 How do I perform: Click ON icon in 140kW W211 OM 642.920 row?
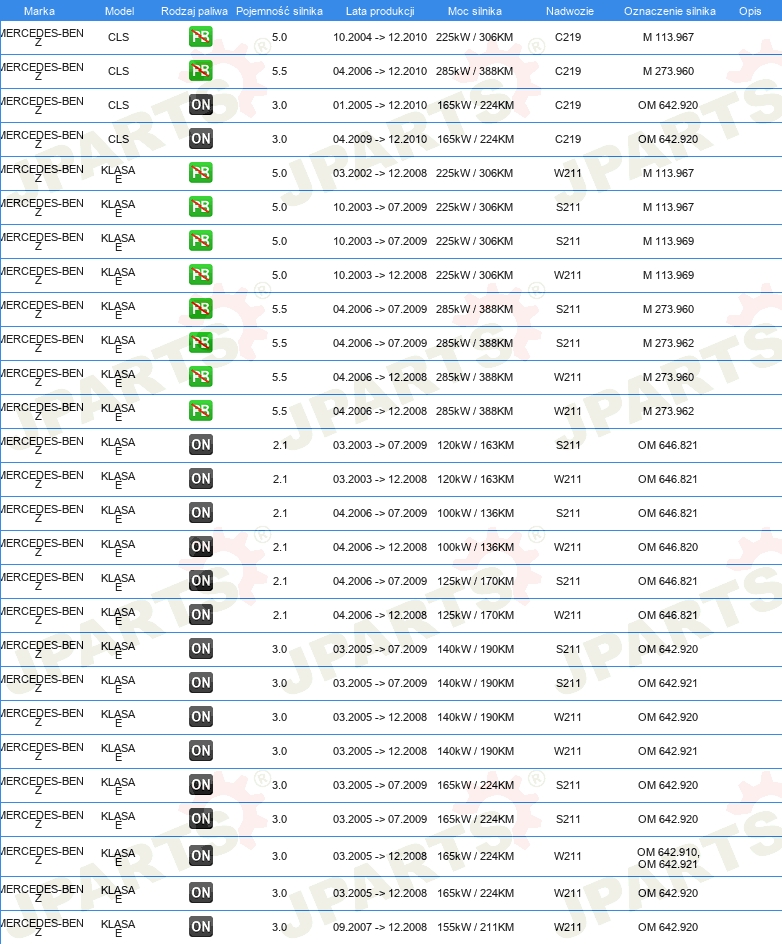pyautogui.click(x=200, y=717)
